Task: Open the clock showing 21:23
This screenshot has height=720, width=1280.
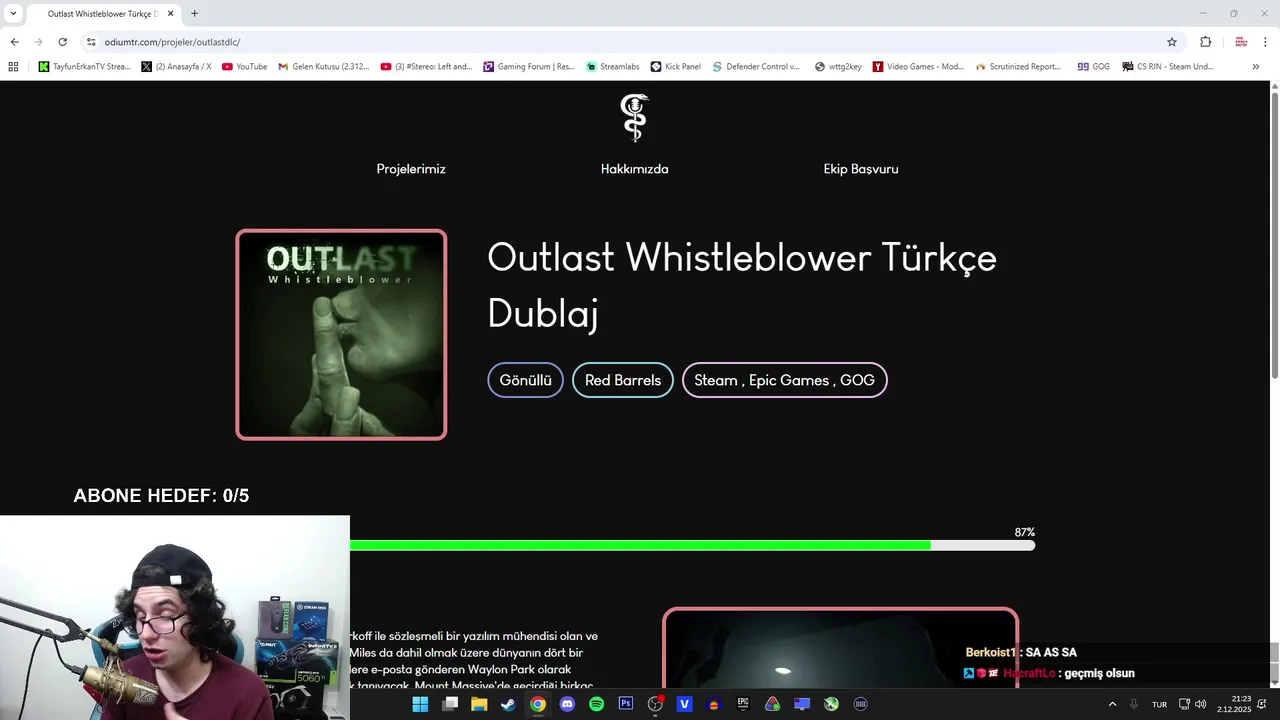Action: click(x=1234, y=704)
